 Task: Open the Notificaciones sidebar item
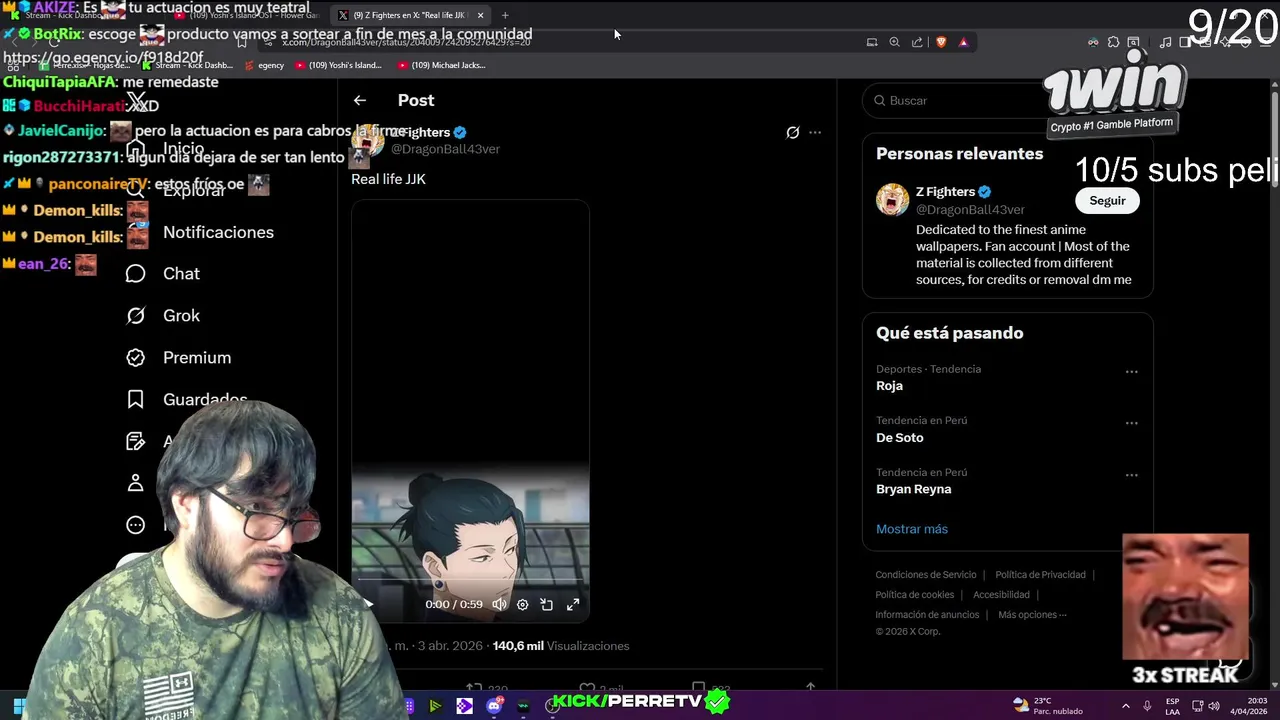218,232
